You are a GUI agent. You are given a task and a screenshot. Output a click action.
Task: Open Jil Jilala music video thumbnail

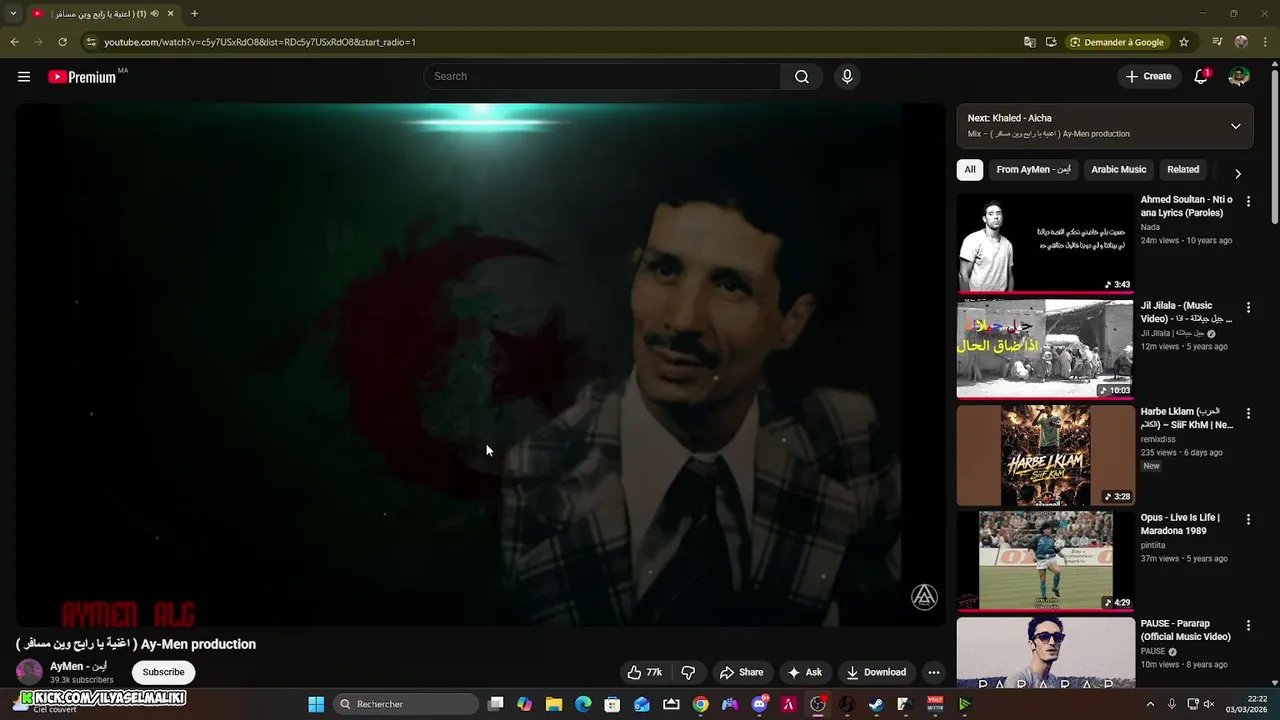tap(1045, 348)
